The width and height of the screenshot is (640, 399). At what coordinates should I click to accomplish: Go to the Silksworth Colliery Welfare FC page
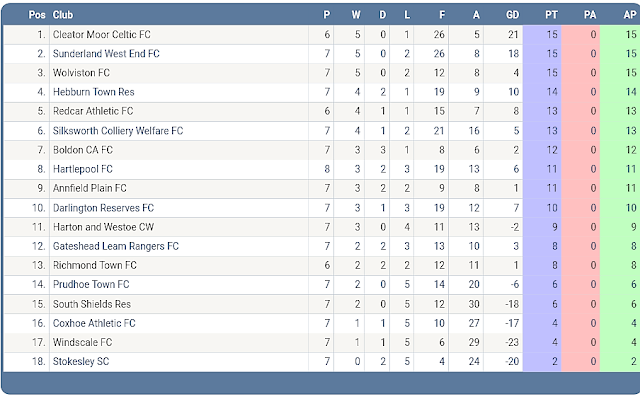118,131
